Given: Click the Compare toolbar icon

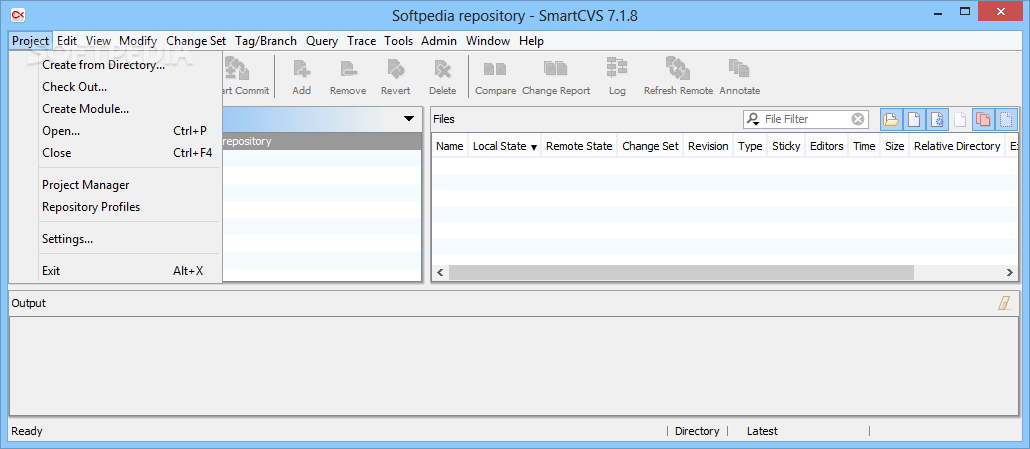Looking at the screenshot, I should 495,68.
